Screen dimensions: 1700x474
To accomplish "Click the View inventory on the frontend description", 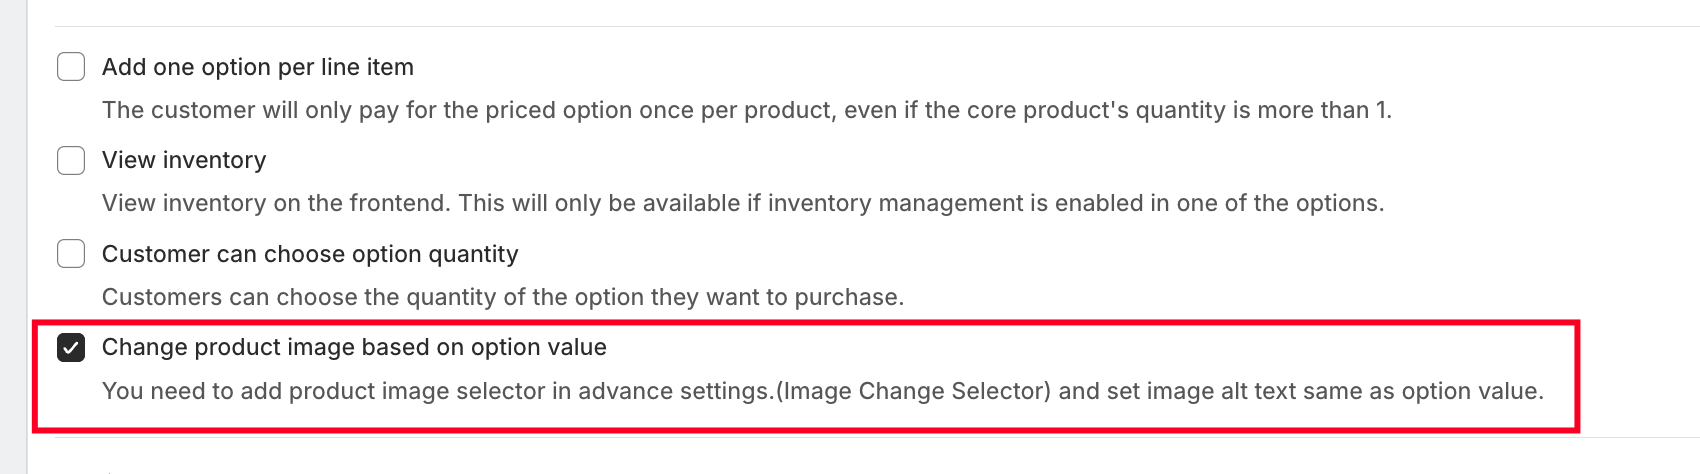I will [743, 203].
